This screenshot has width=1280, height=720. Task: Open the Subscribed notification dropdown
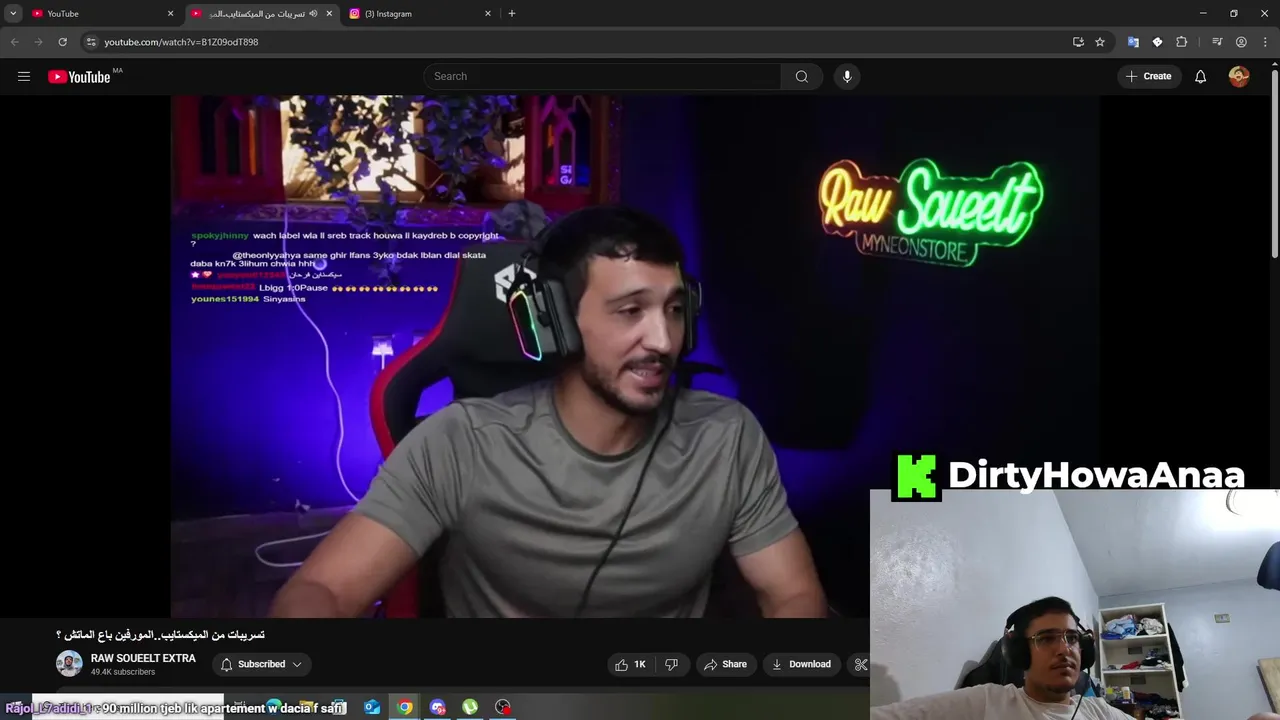coord(261,664)
